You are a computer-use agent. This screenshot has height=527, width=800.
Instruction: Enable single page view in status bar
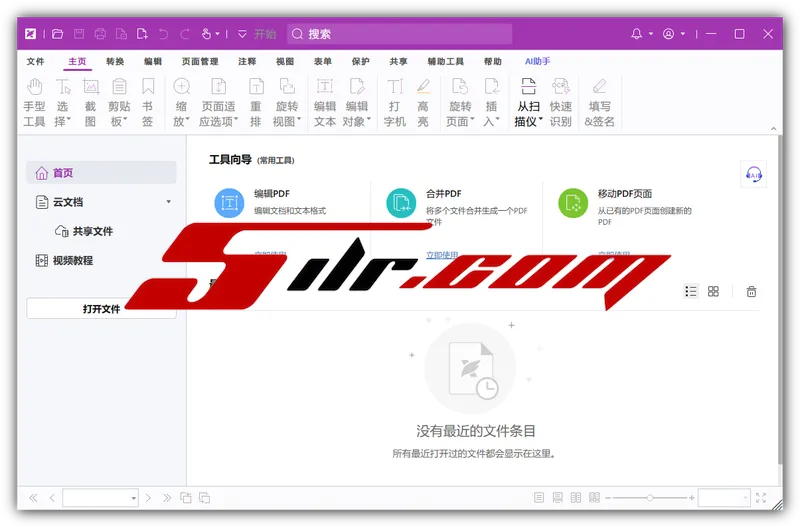coord(539,497)
